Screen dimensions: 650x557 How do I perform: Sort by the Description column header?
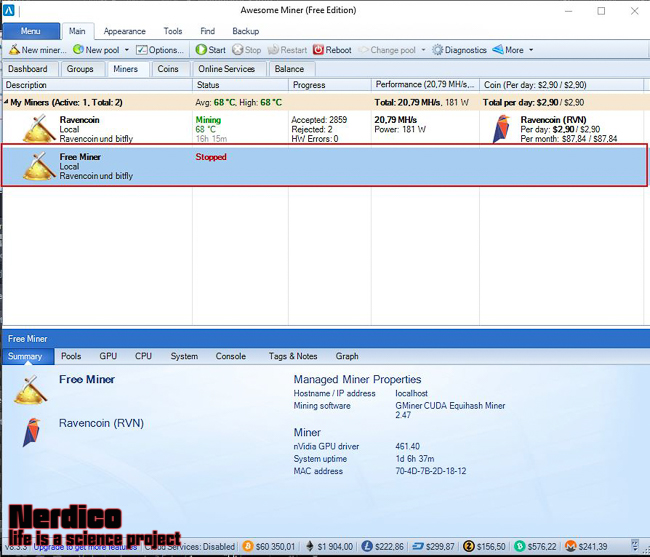[x=97, y=85]
